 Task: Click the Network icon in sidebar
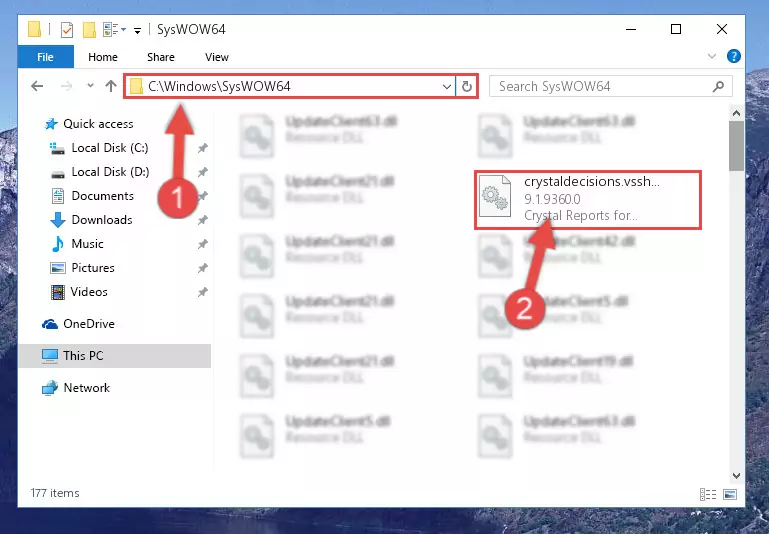point(50,388)
